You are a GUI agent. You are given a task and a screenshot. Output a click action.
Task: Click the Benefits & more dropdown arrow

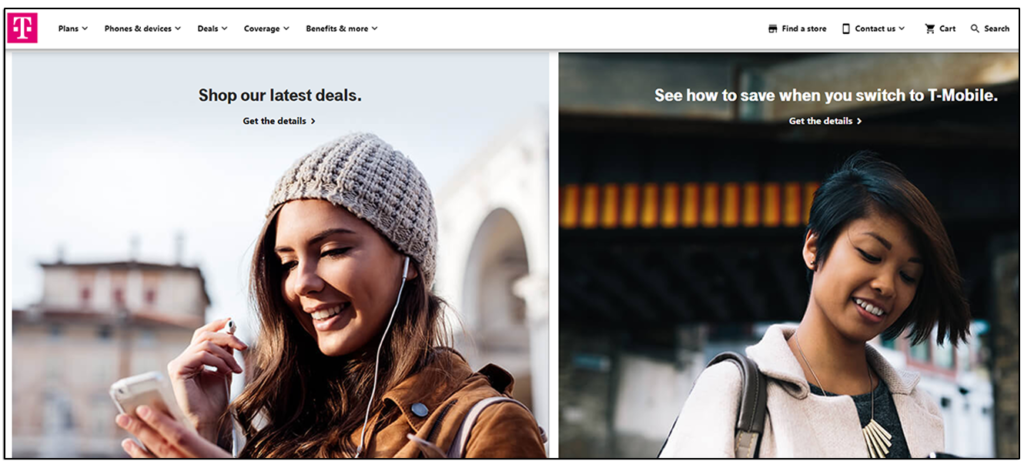[x=375, y=29]
